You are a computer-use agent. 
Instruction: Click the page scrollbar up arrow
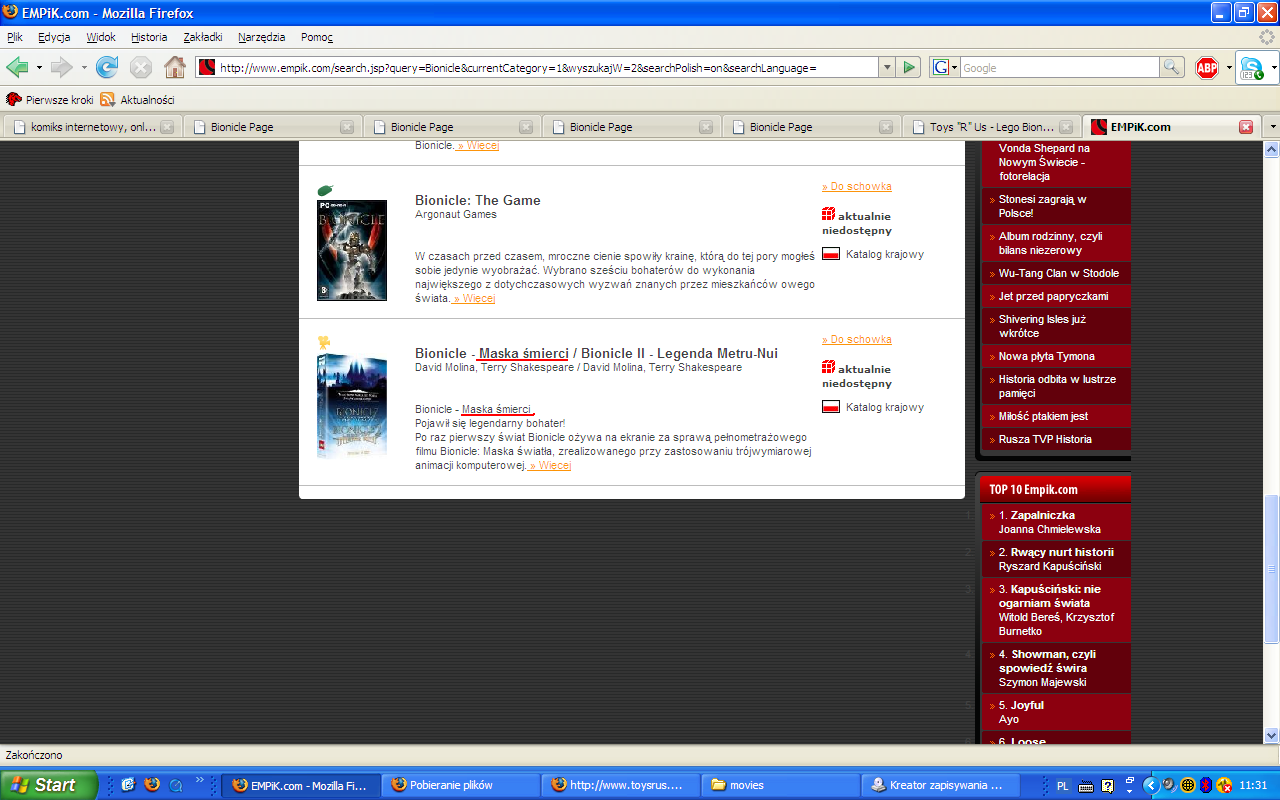pyautogui.click(x=1272, y=149)
